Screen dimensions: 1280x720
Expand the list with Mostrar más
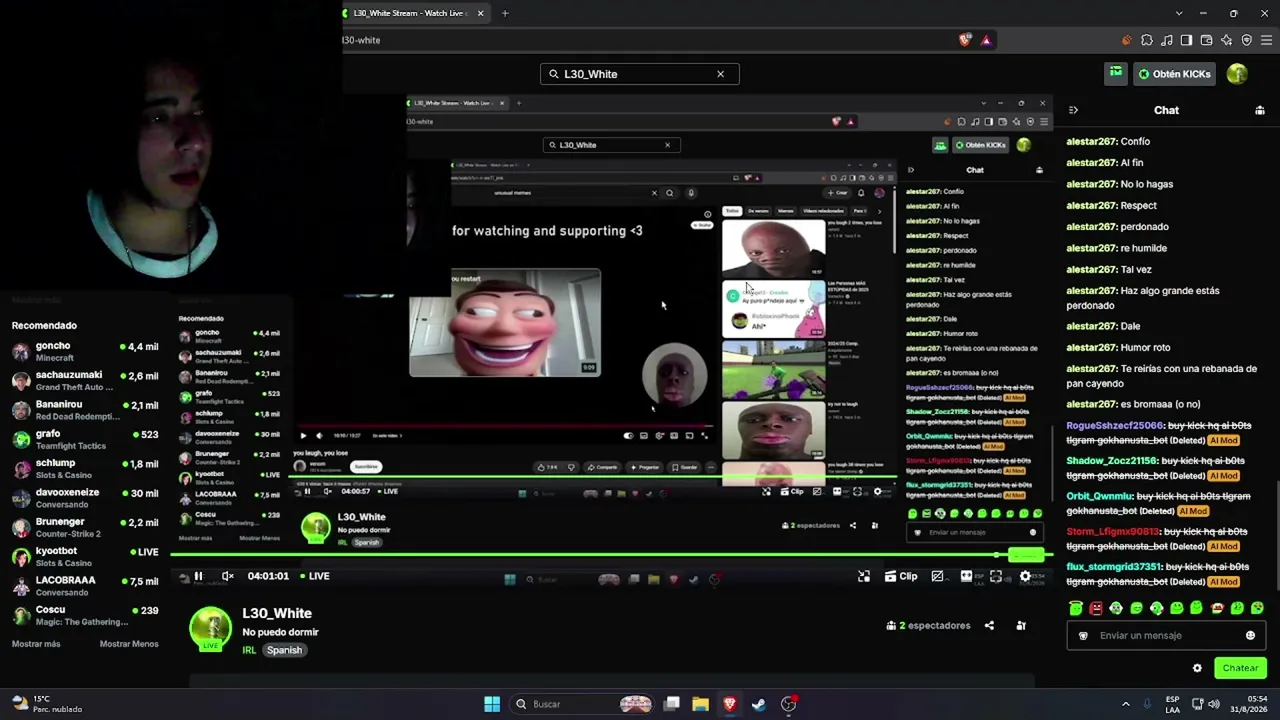[36, 644]
